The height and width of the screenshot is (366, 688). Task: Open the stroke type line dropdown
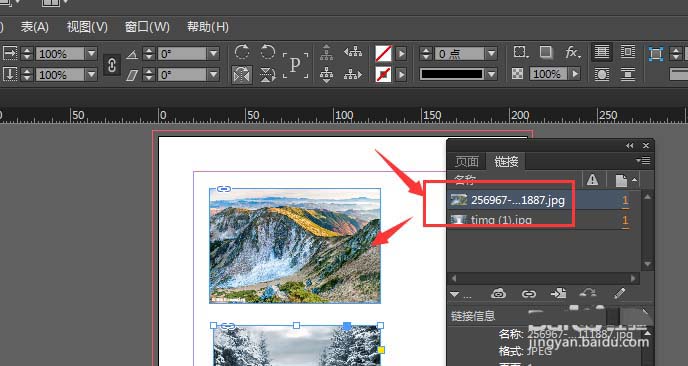491,74
